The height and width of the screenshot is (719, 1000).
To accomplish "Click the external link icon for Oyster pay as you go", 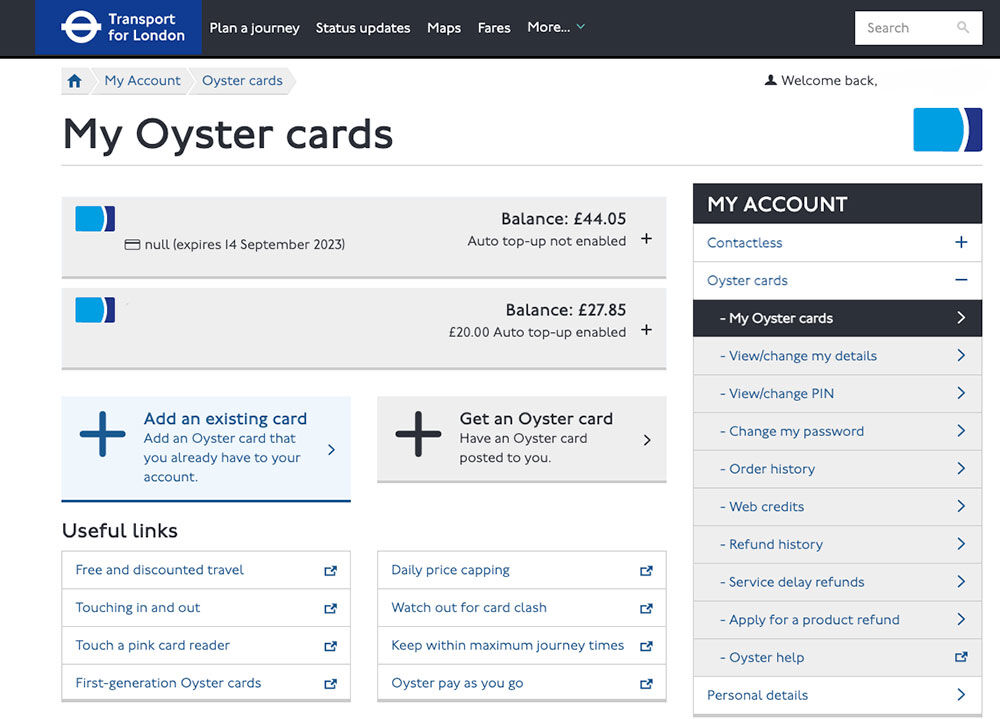I will (x=646, y=683).
